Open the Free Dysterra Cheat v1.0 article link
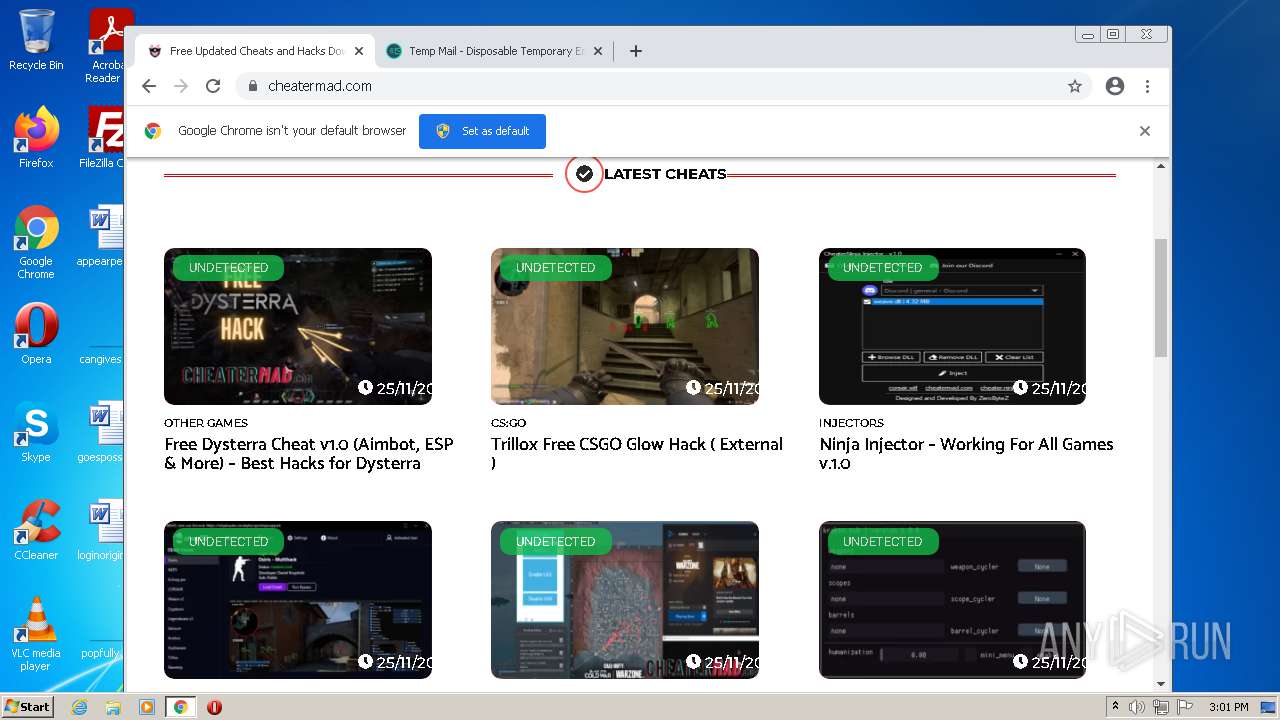1280x720 pixels. point(309,454)
